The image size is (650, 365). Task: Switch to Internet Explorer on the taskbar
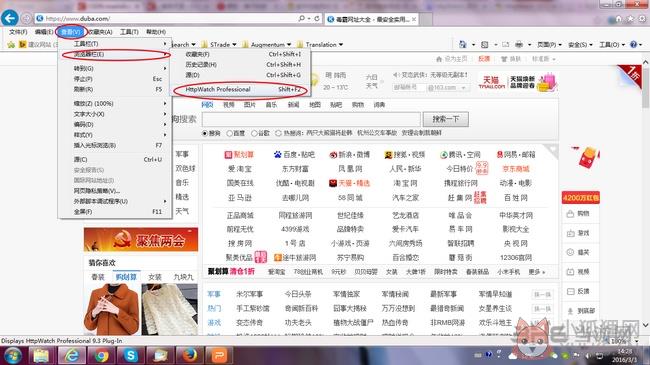[x=72, y=356]
